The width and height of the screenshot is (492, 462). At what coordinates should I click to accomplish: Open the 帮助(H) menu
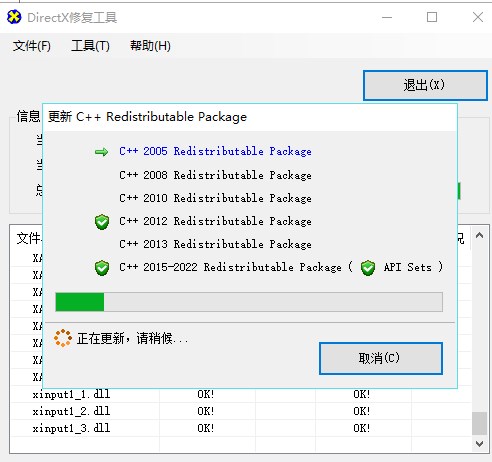click(x=150, y=46)
